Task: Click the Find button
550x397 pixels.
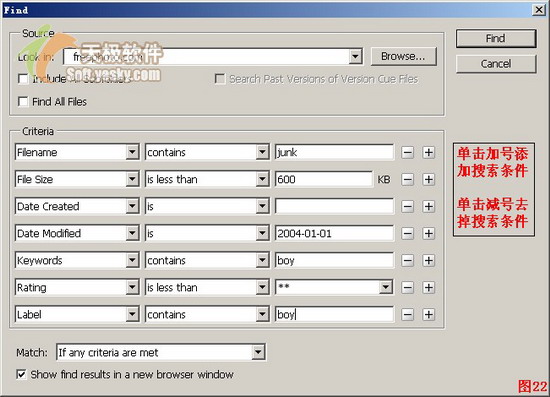Action: [x=496, y=38]
